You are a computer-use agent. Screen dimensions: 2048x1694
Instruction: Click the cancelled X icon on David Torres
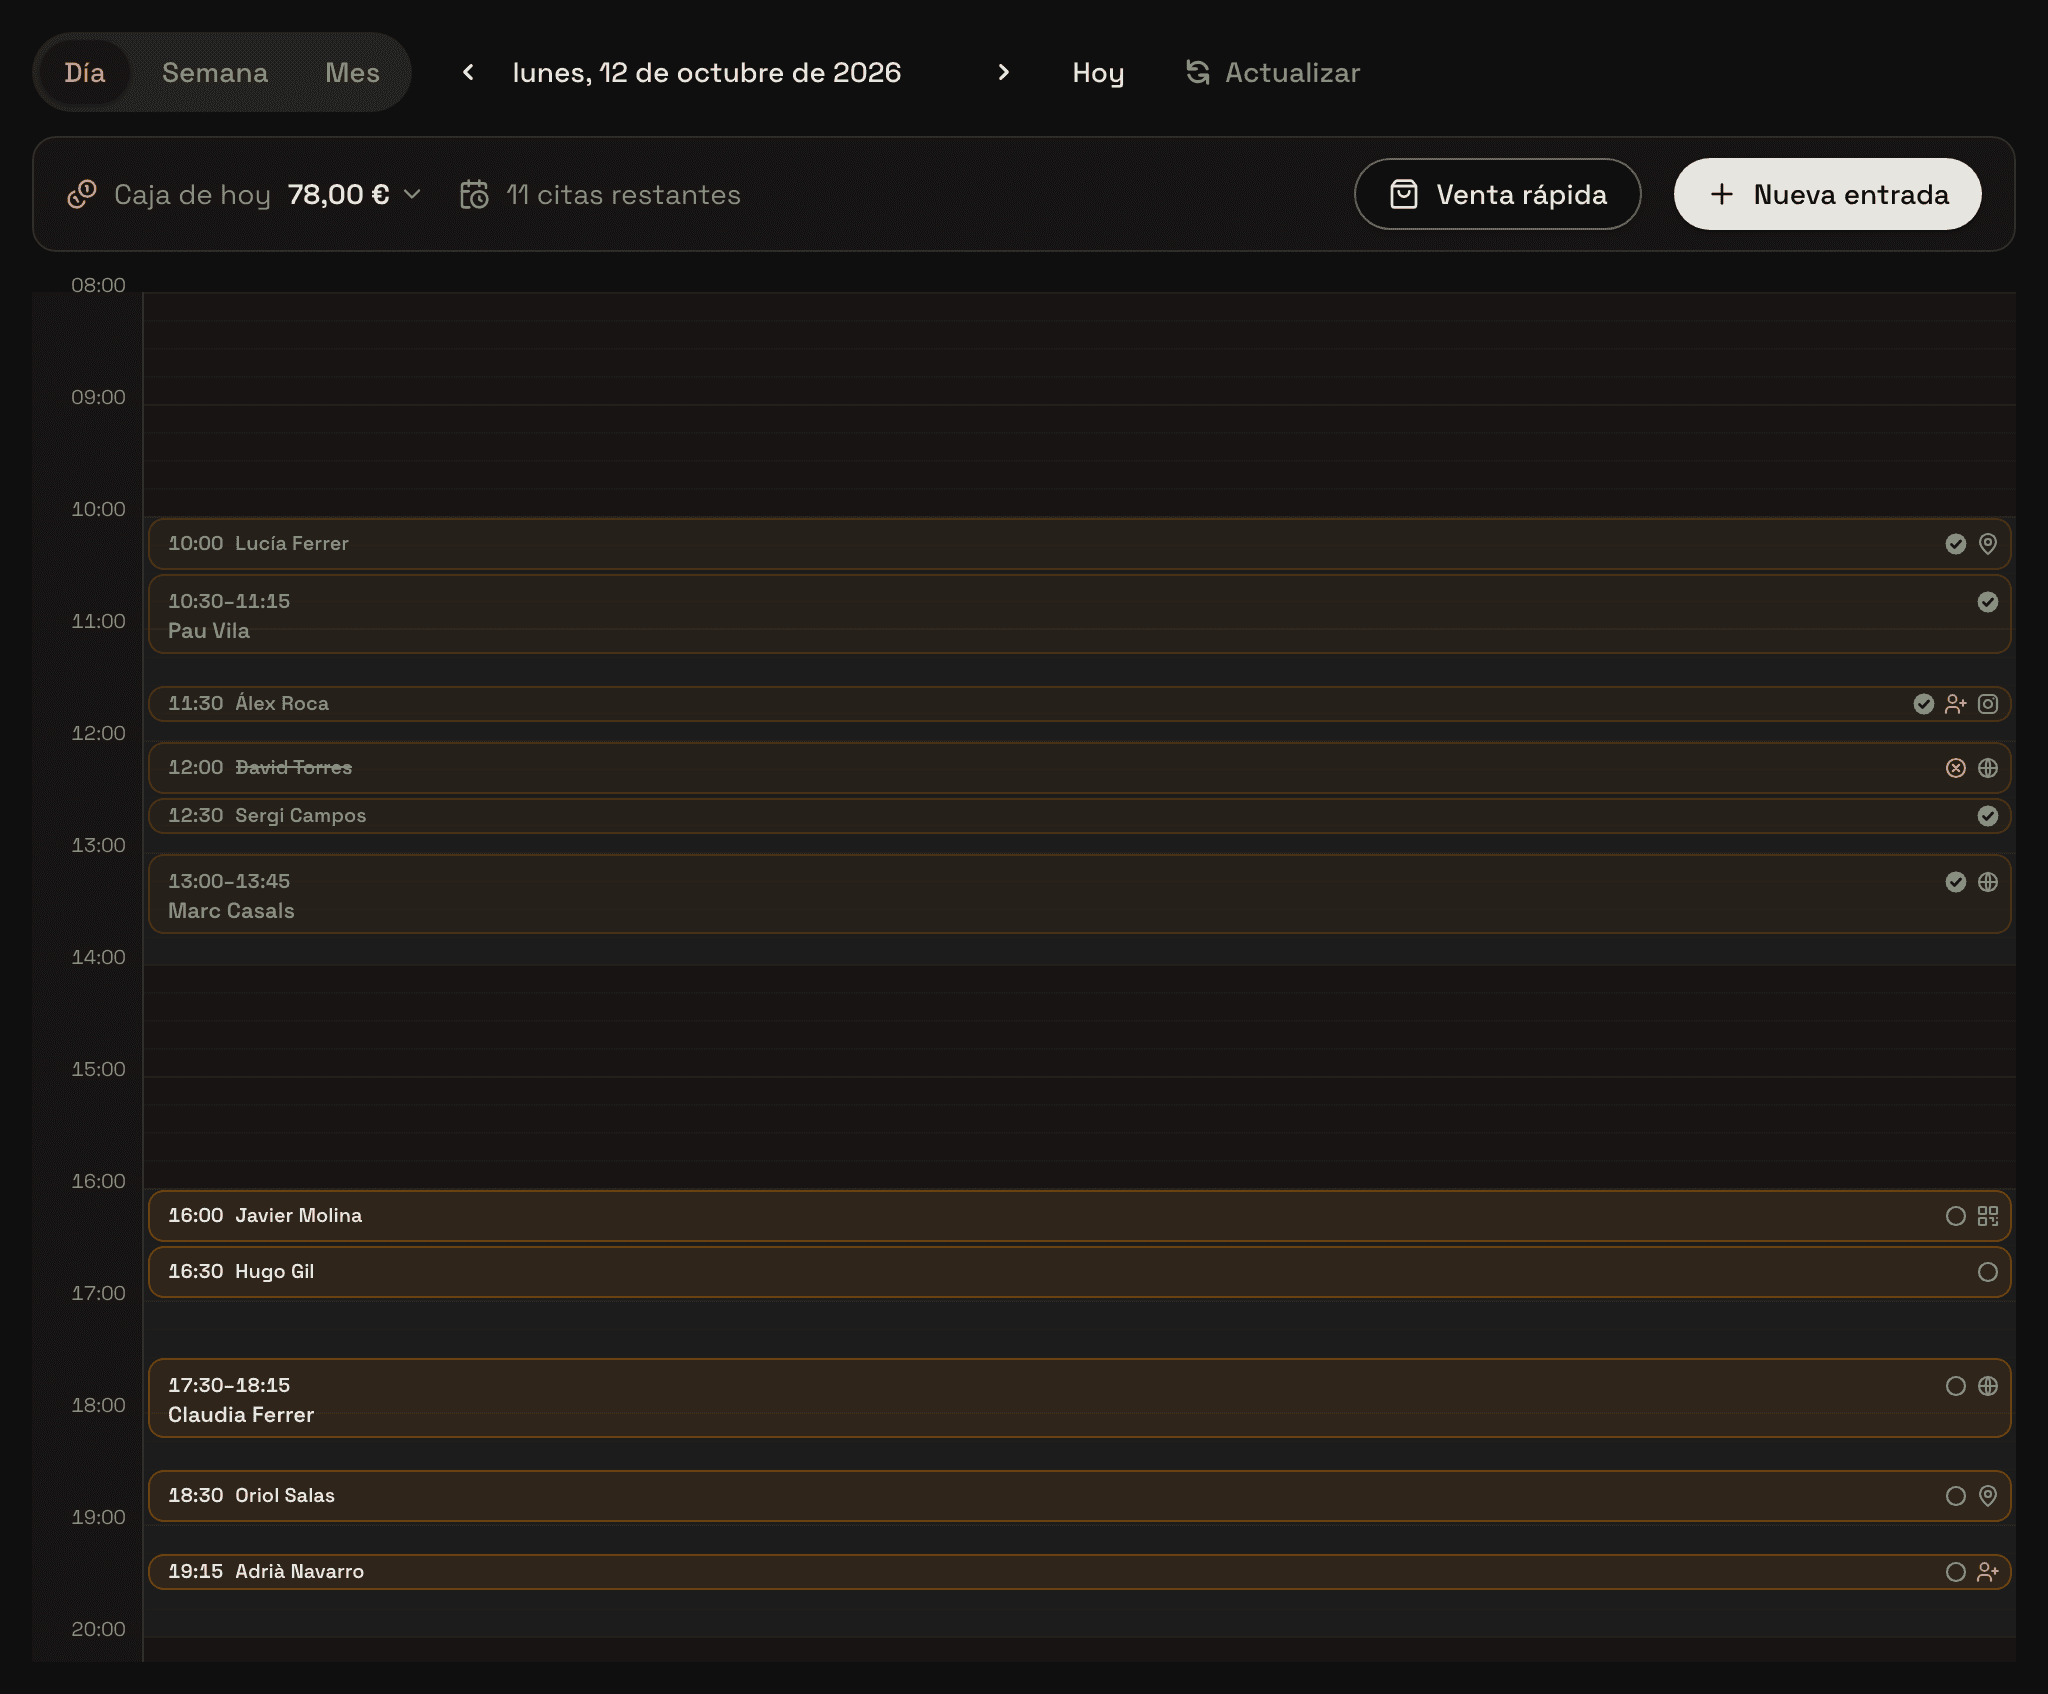(1956, 768)
